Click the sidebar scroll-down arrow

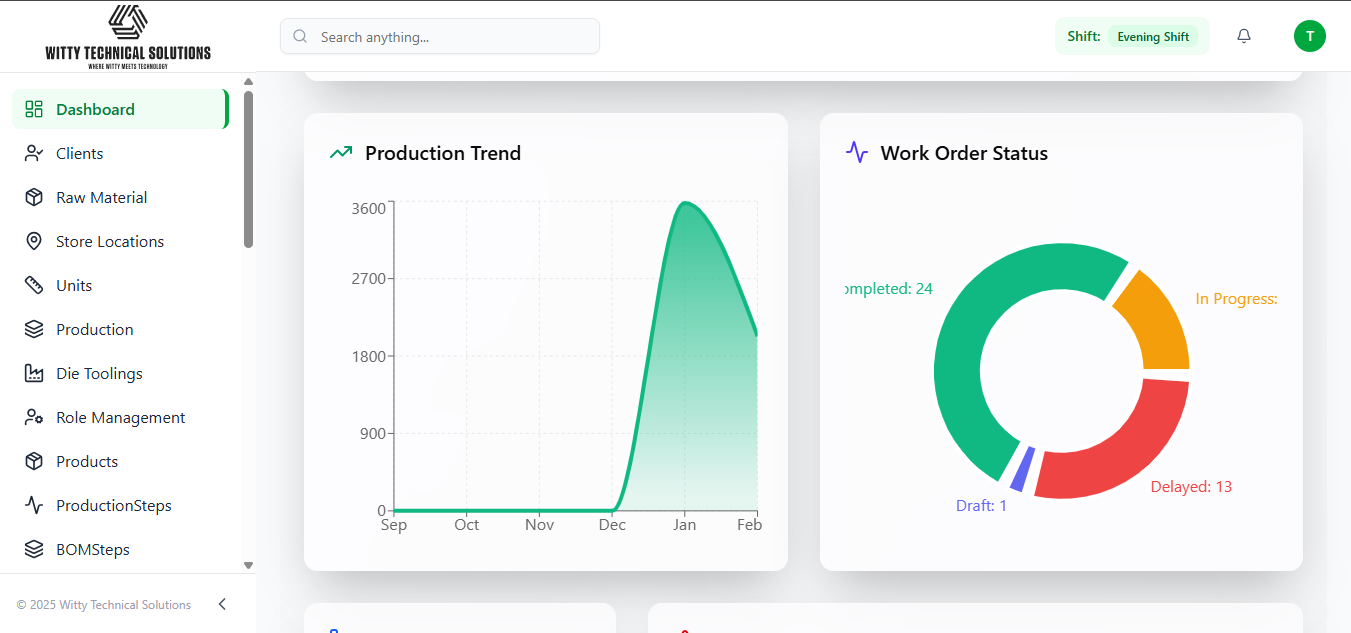pyautogui.click(x=247, y=563)
